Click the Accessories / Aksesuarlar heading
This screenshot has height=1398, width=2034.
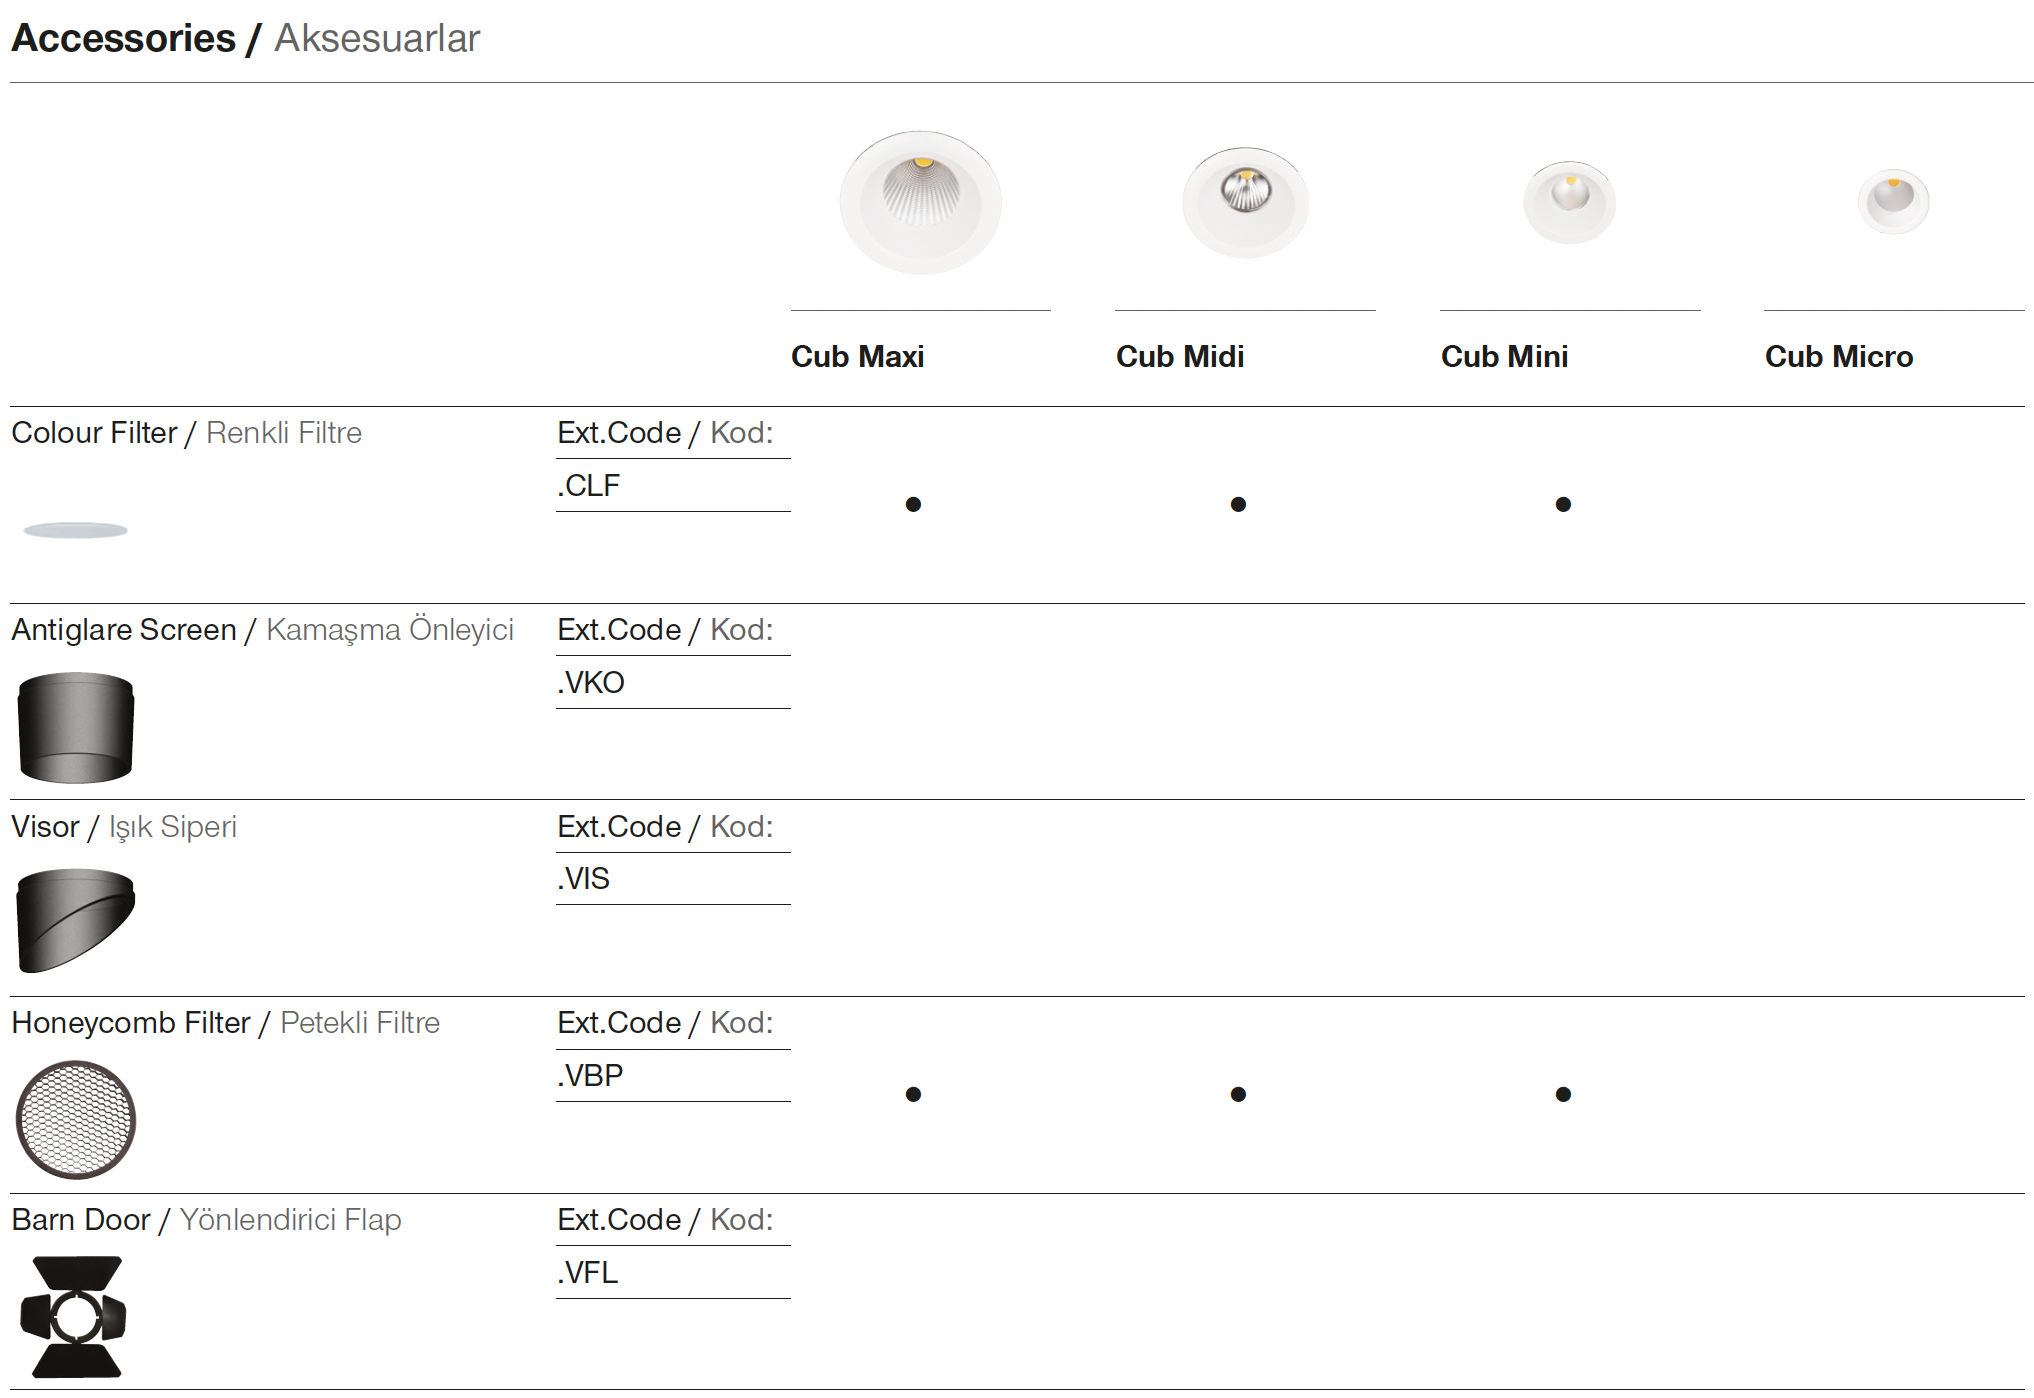tap(246, 38)
